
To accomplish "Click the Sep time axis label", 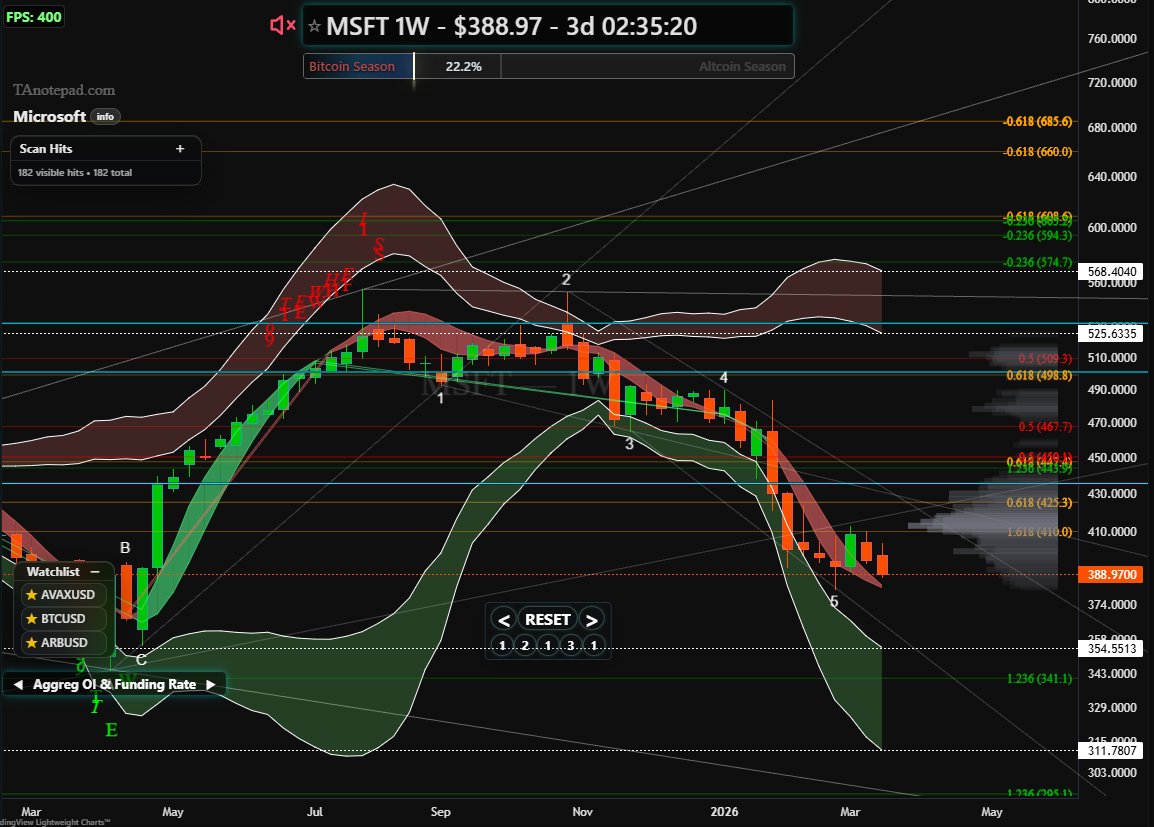I will (x=440, y=812).
